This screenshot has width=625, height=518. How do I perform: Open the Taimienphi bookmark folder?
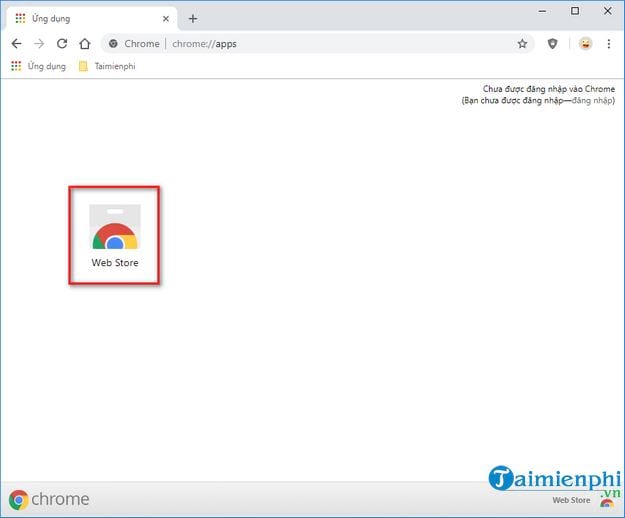click(x=107, y=66)
